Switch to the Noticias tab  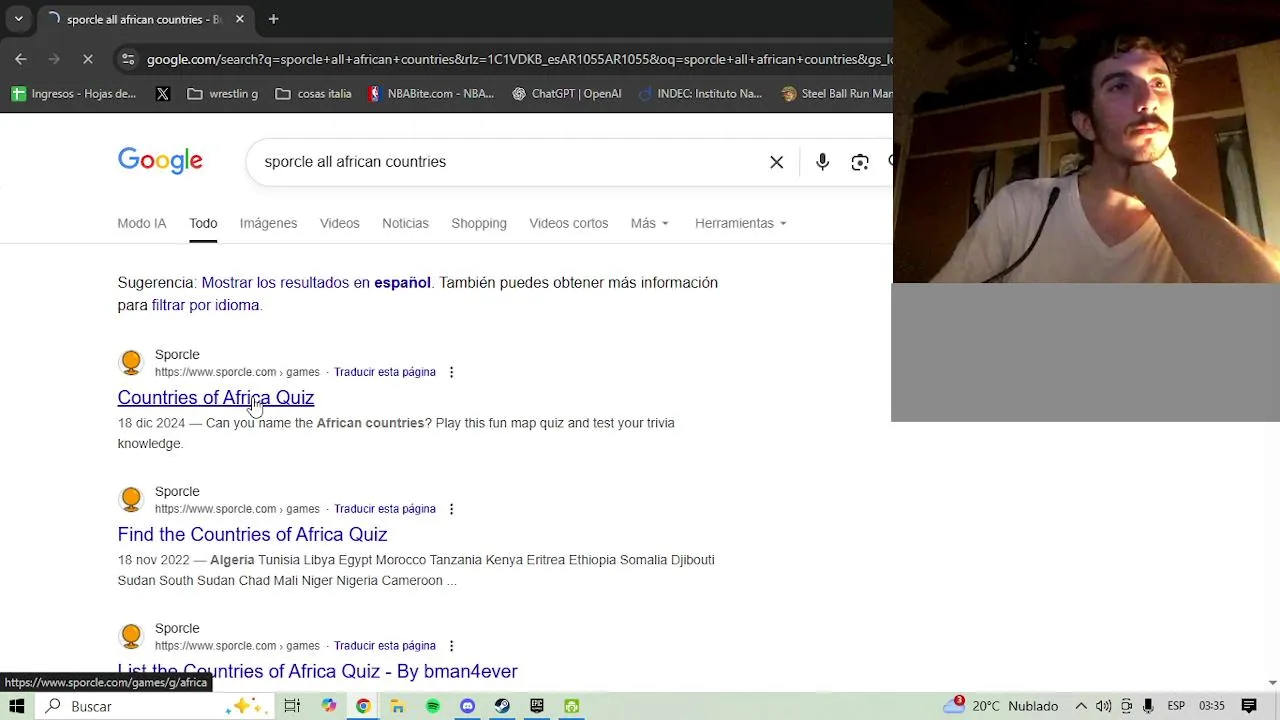point(405,223)
